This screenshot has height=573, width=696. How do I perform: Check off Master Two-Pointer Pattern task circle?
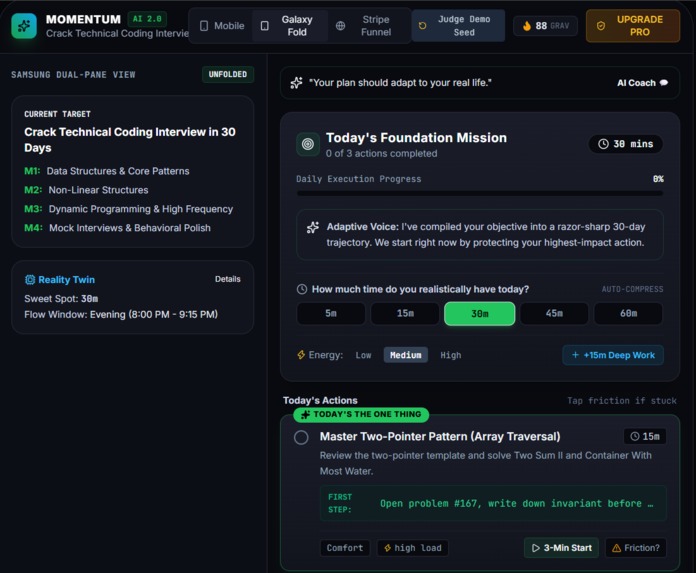coord(301,437)
